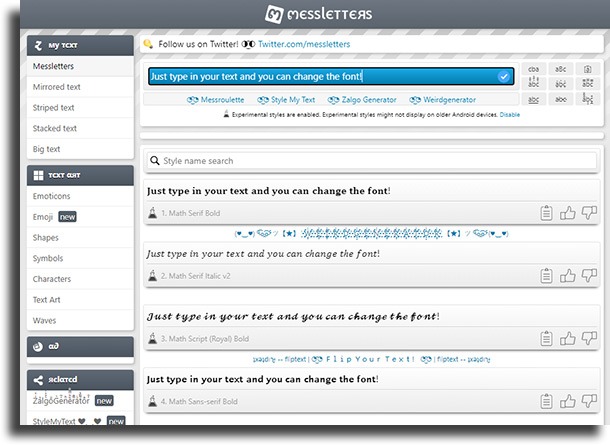Screen dimensions: 610x445
Task: Dislike the Math Script (Royal) Bold style
Action: (x=589, y=338)
